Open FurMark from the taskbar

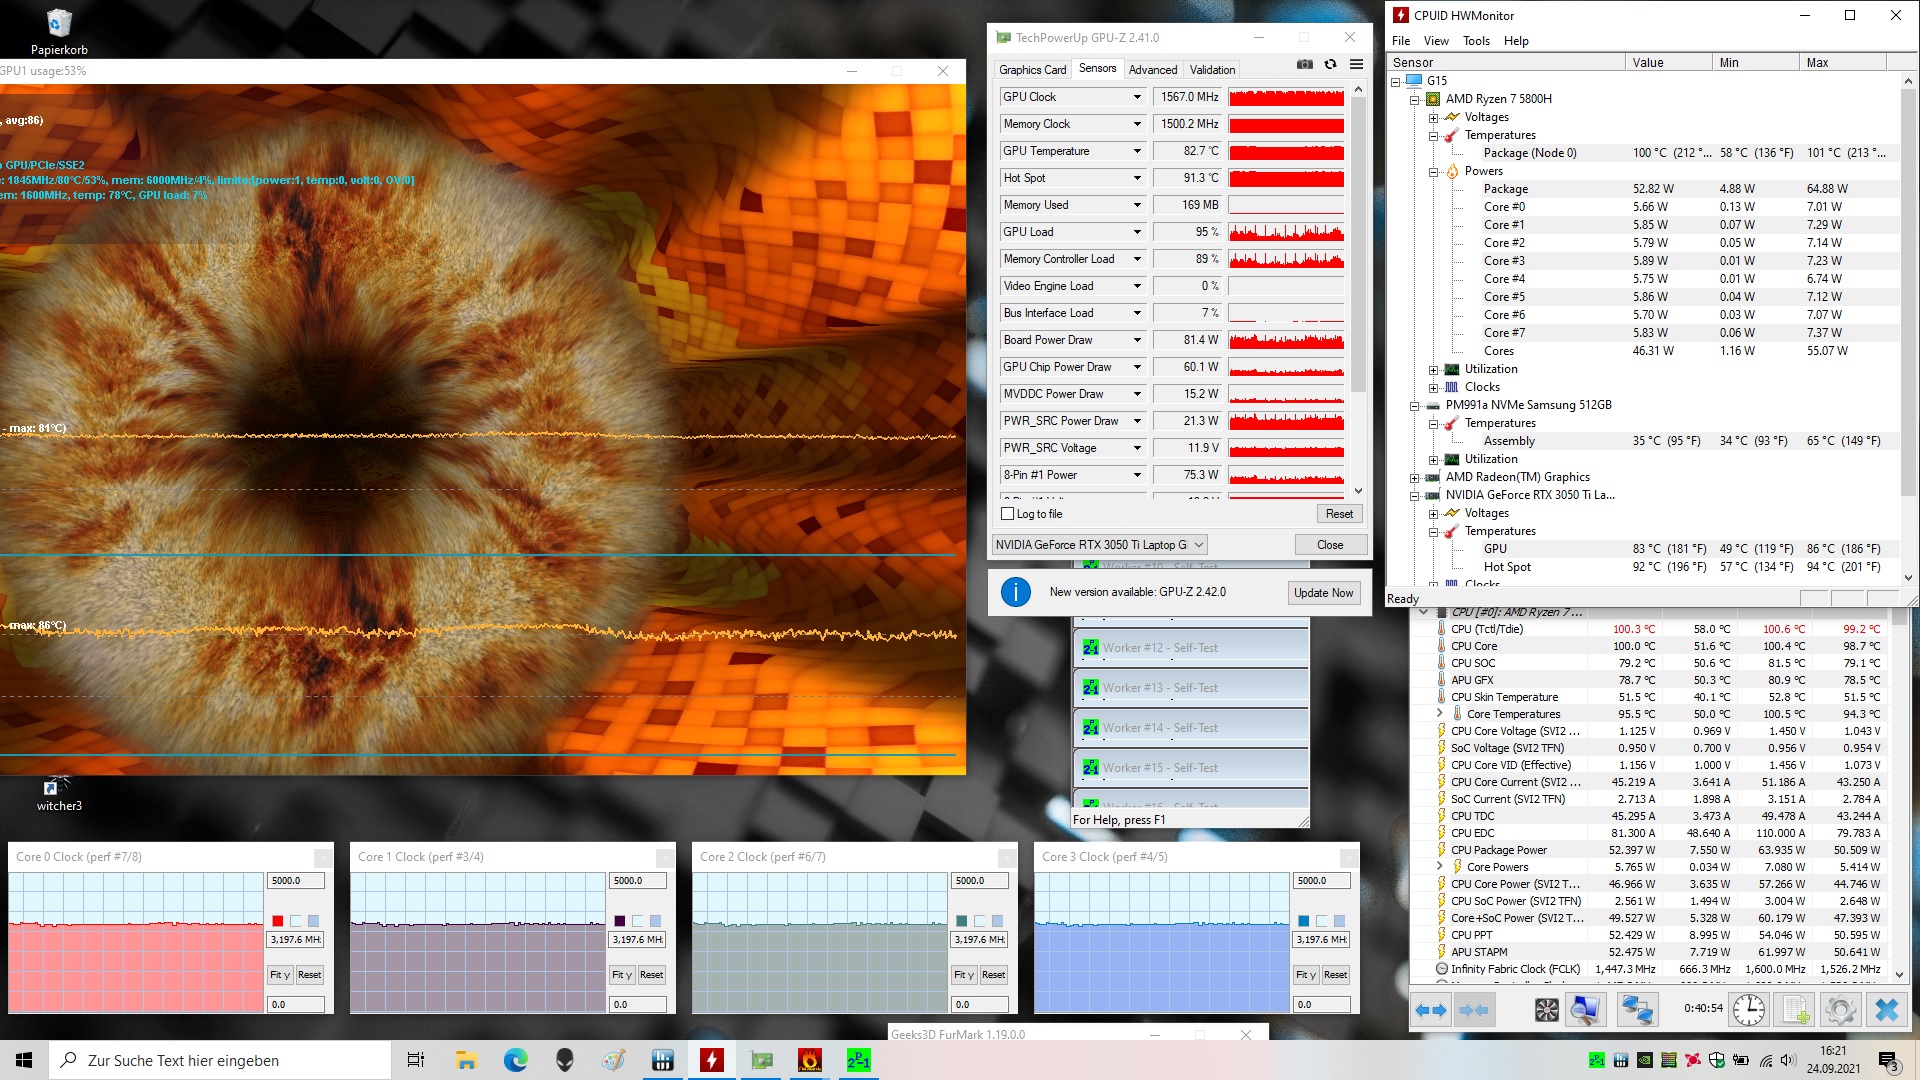809,1060
